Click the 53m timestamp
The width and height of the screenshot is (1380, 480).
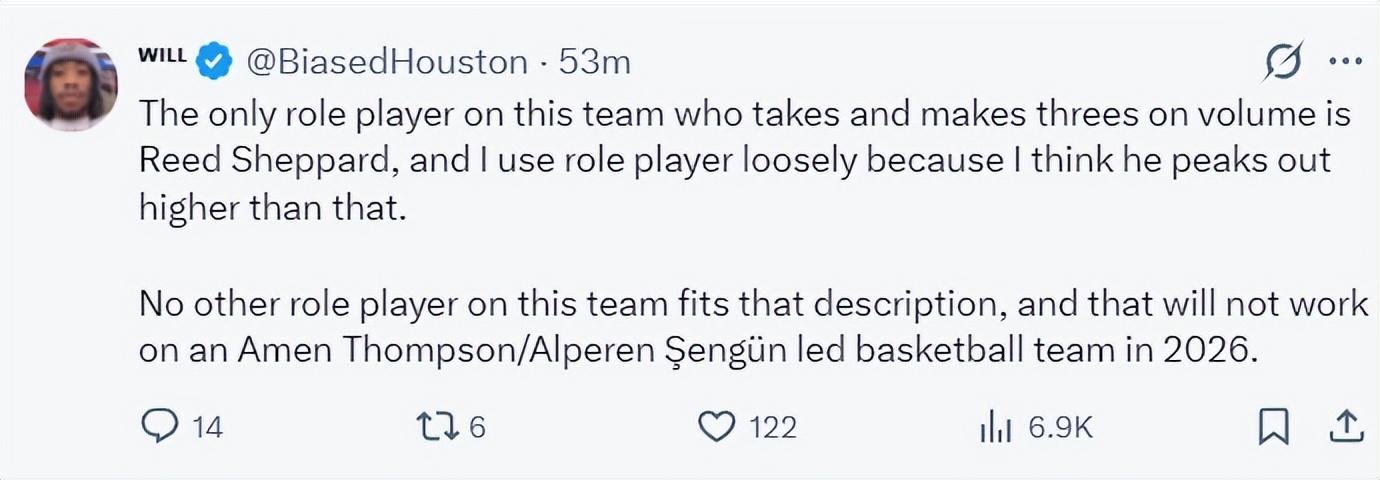pos(594,62)
